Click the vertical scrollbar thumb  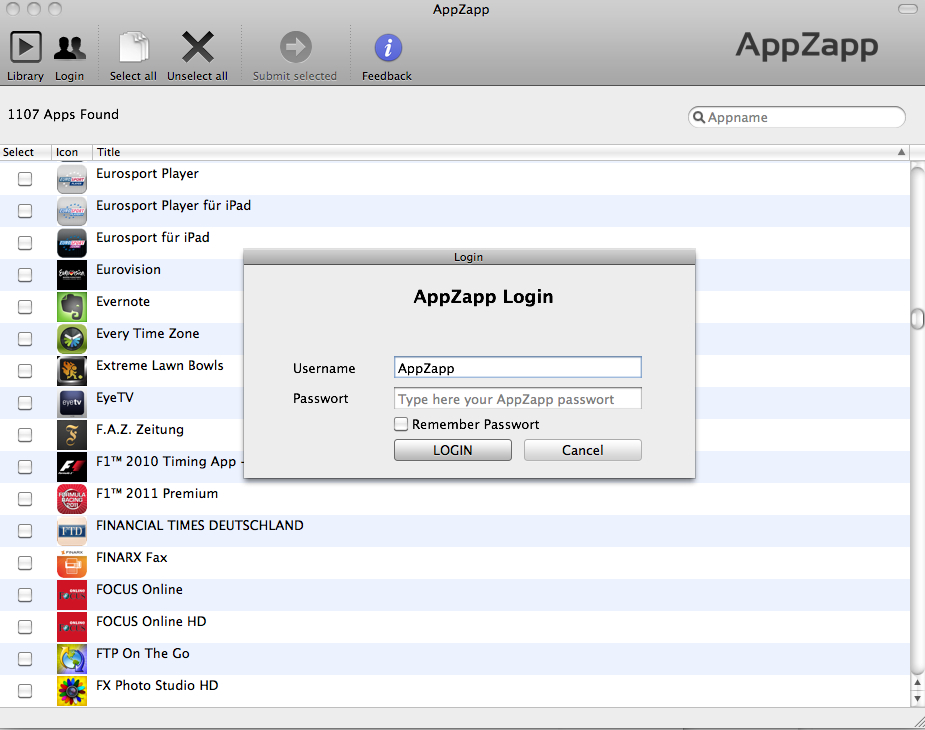coord(917,319)
